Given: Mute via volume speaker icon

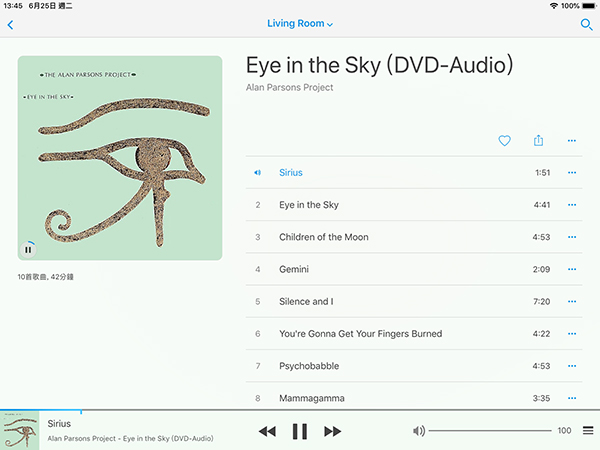Looking at the screenshot, I should [419, 431].
